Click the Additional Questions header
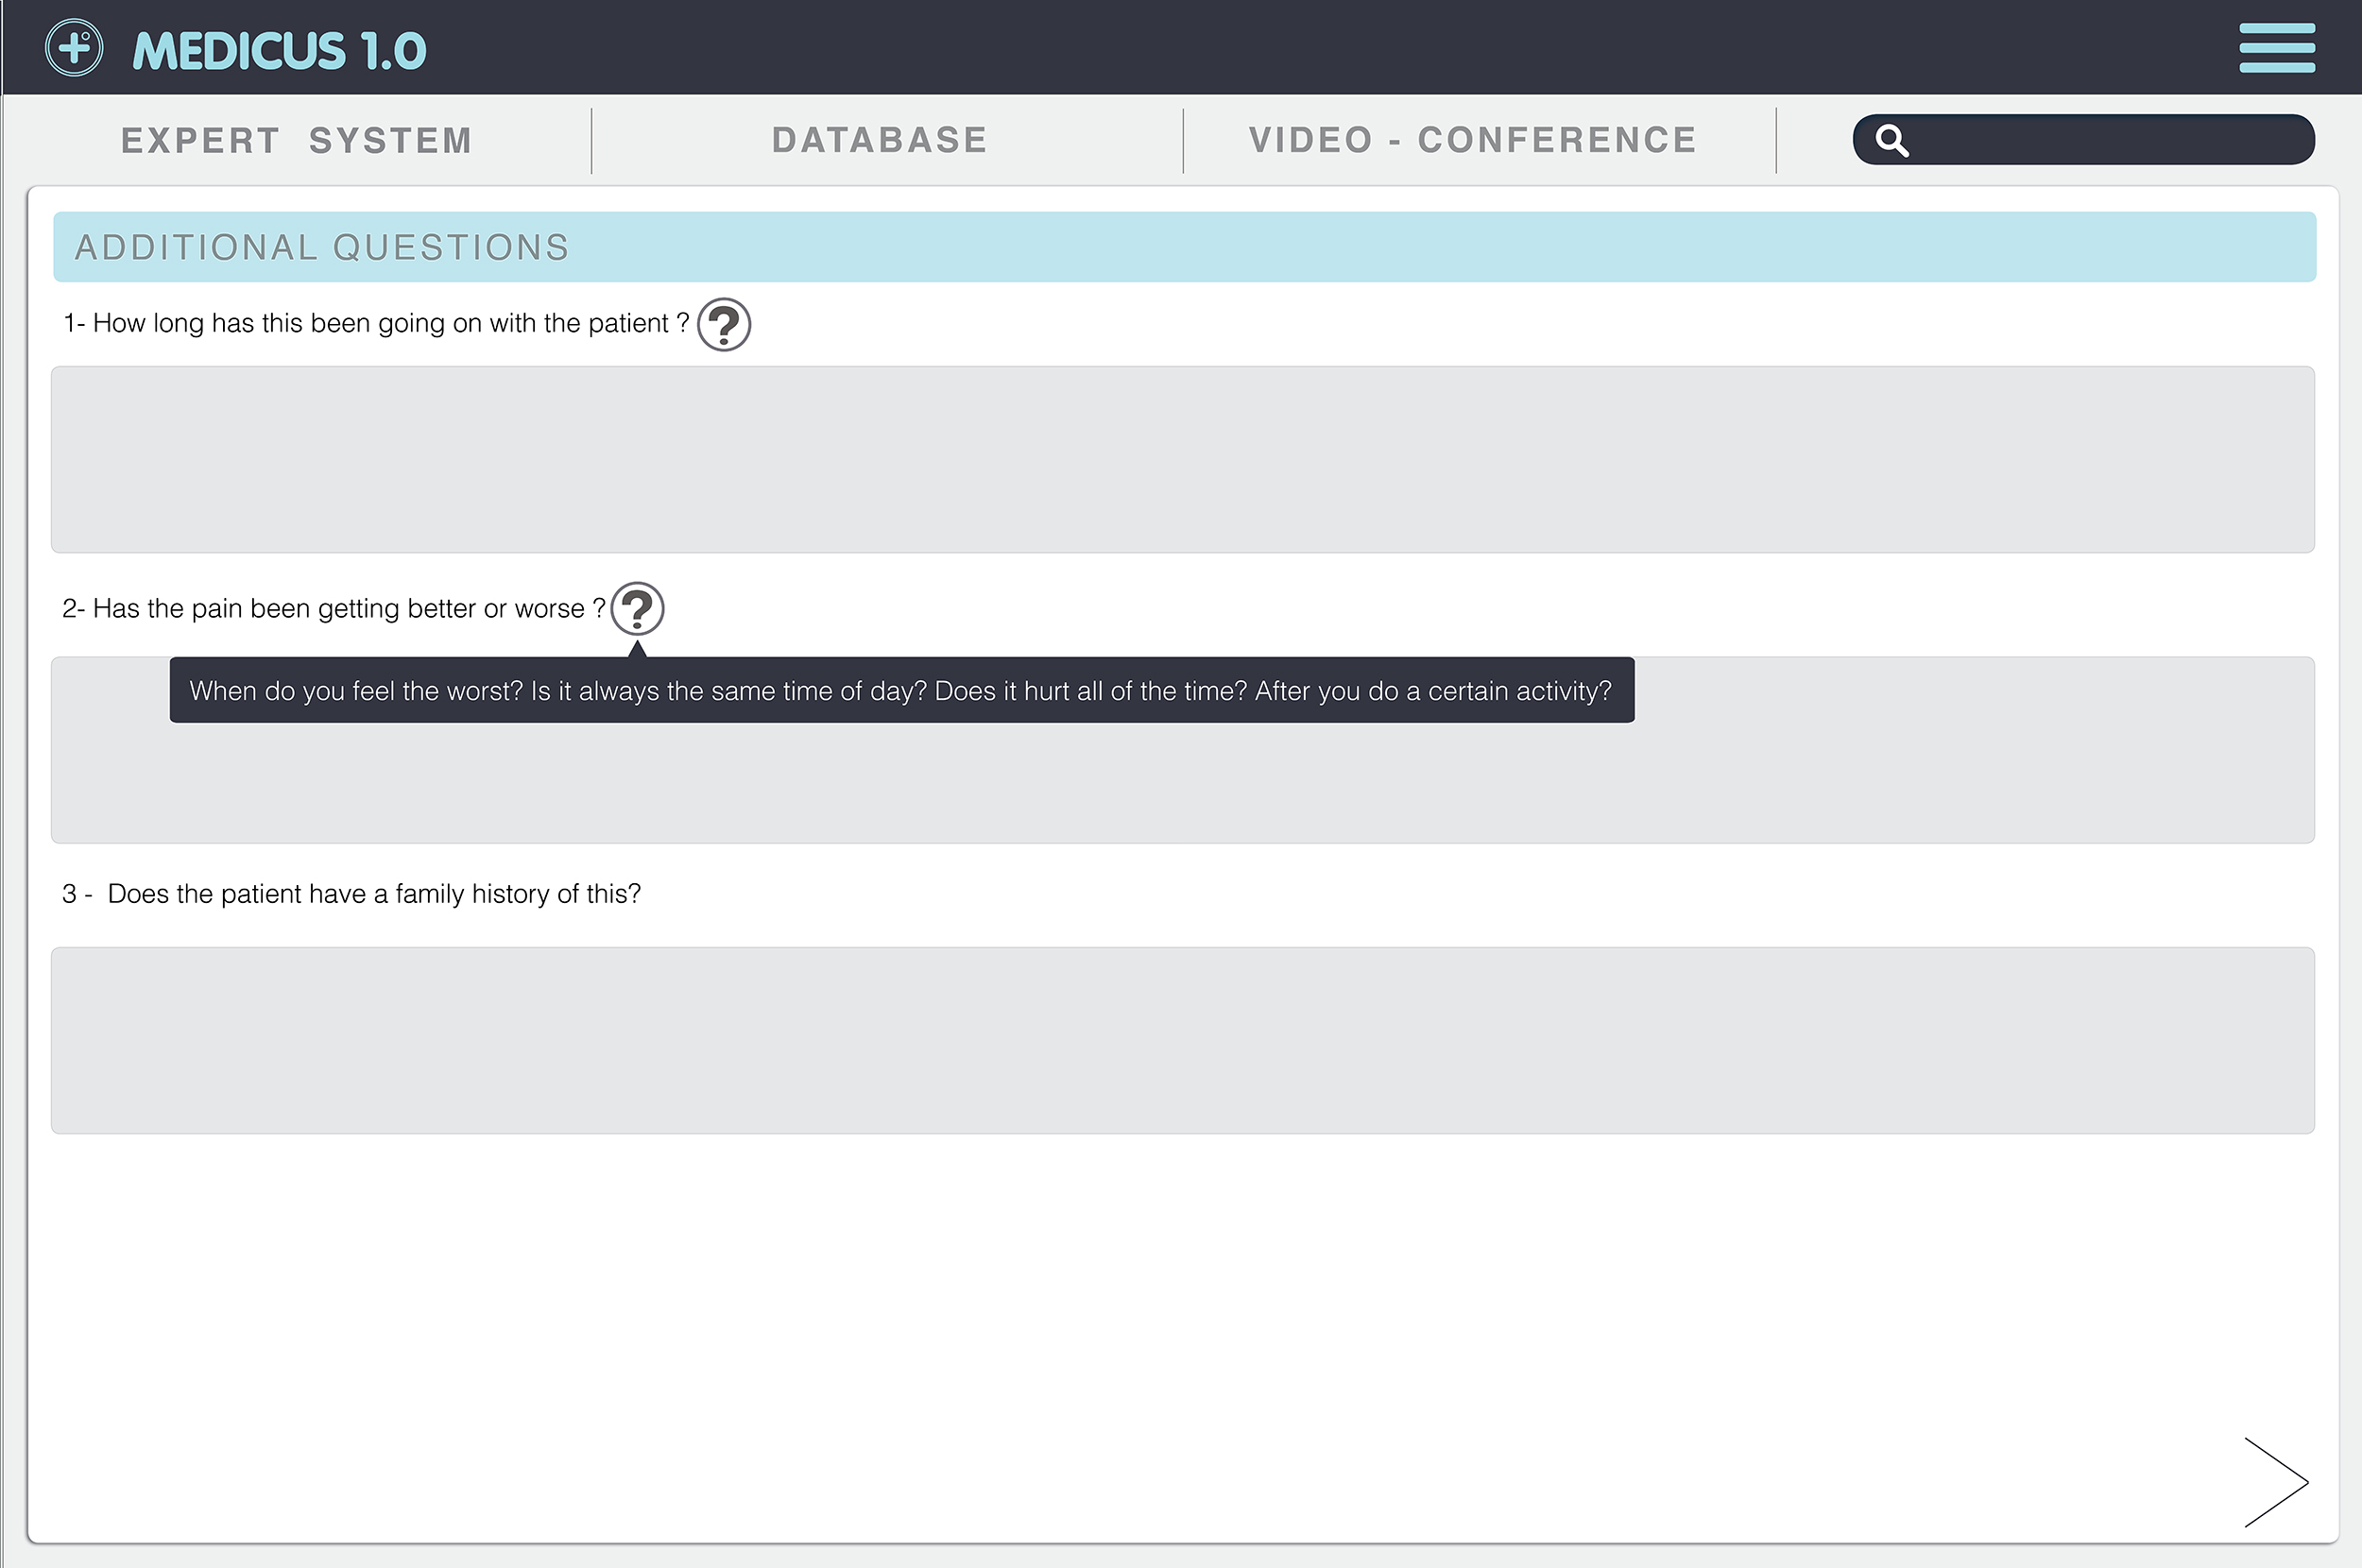Image resolution: width=2362 pixels, height=1568 pixels. 1184,247
